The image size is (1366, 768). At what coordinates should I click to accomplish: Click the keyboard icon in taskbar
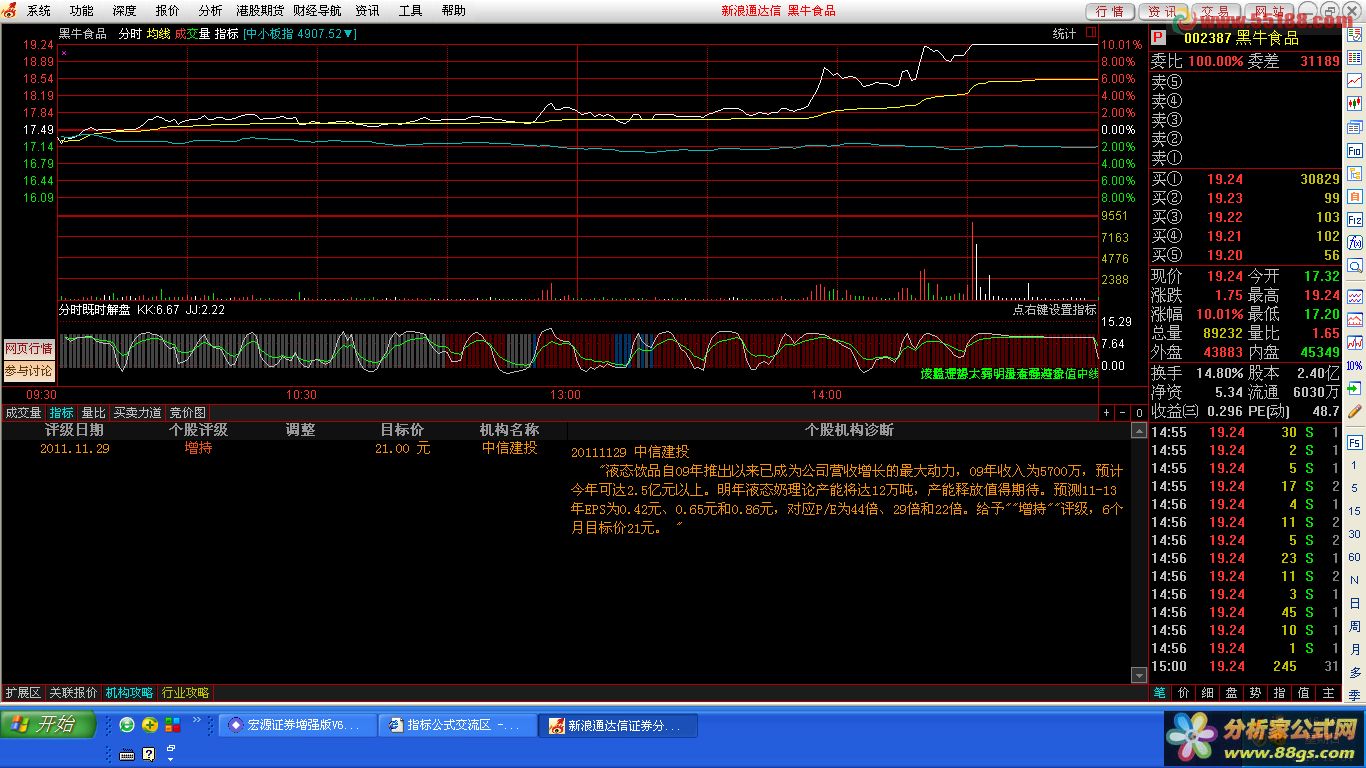point(127,754)
